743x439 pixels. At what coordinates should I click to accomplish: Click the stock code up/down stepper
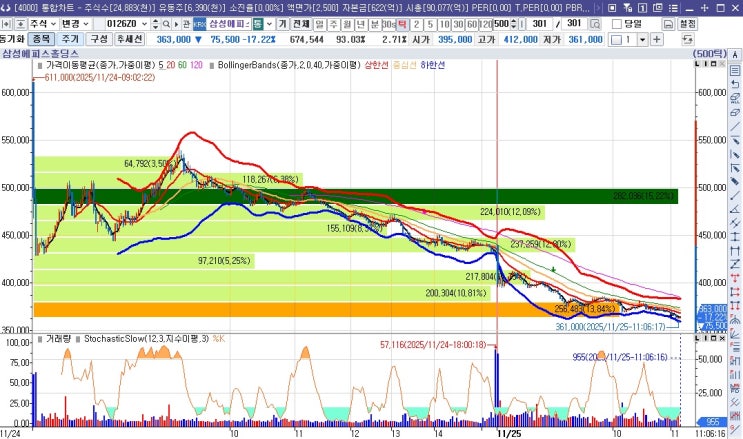(x=155, y=24)
